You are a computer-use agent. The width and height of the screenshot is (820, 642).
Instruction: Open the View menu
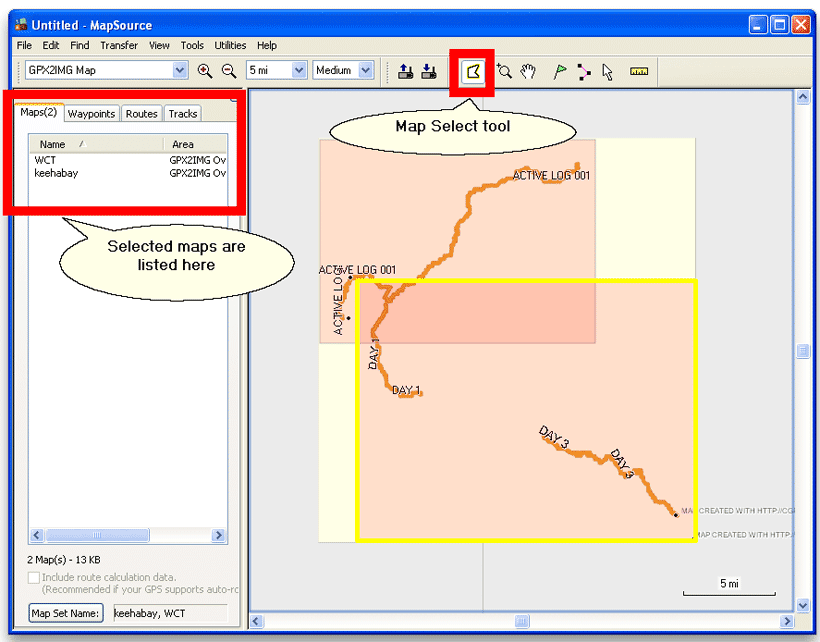point(159,45)
